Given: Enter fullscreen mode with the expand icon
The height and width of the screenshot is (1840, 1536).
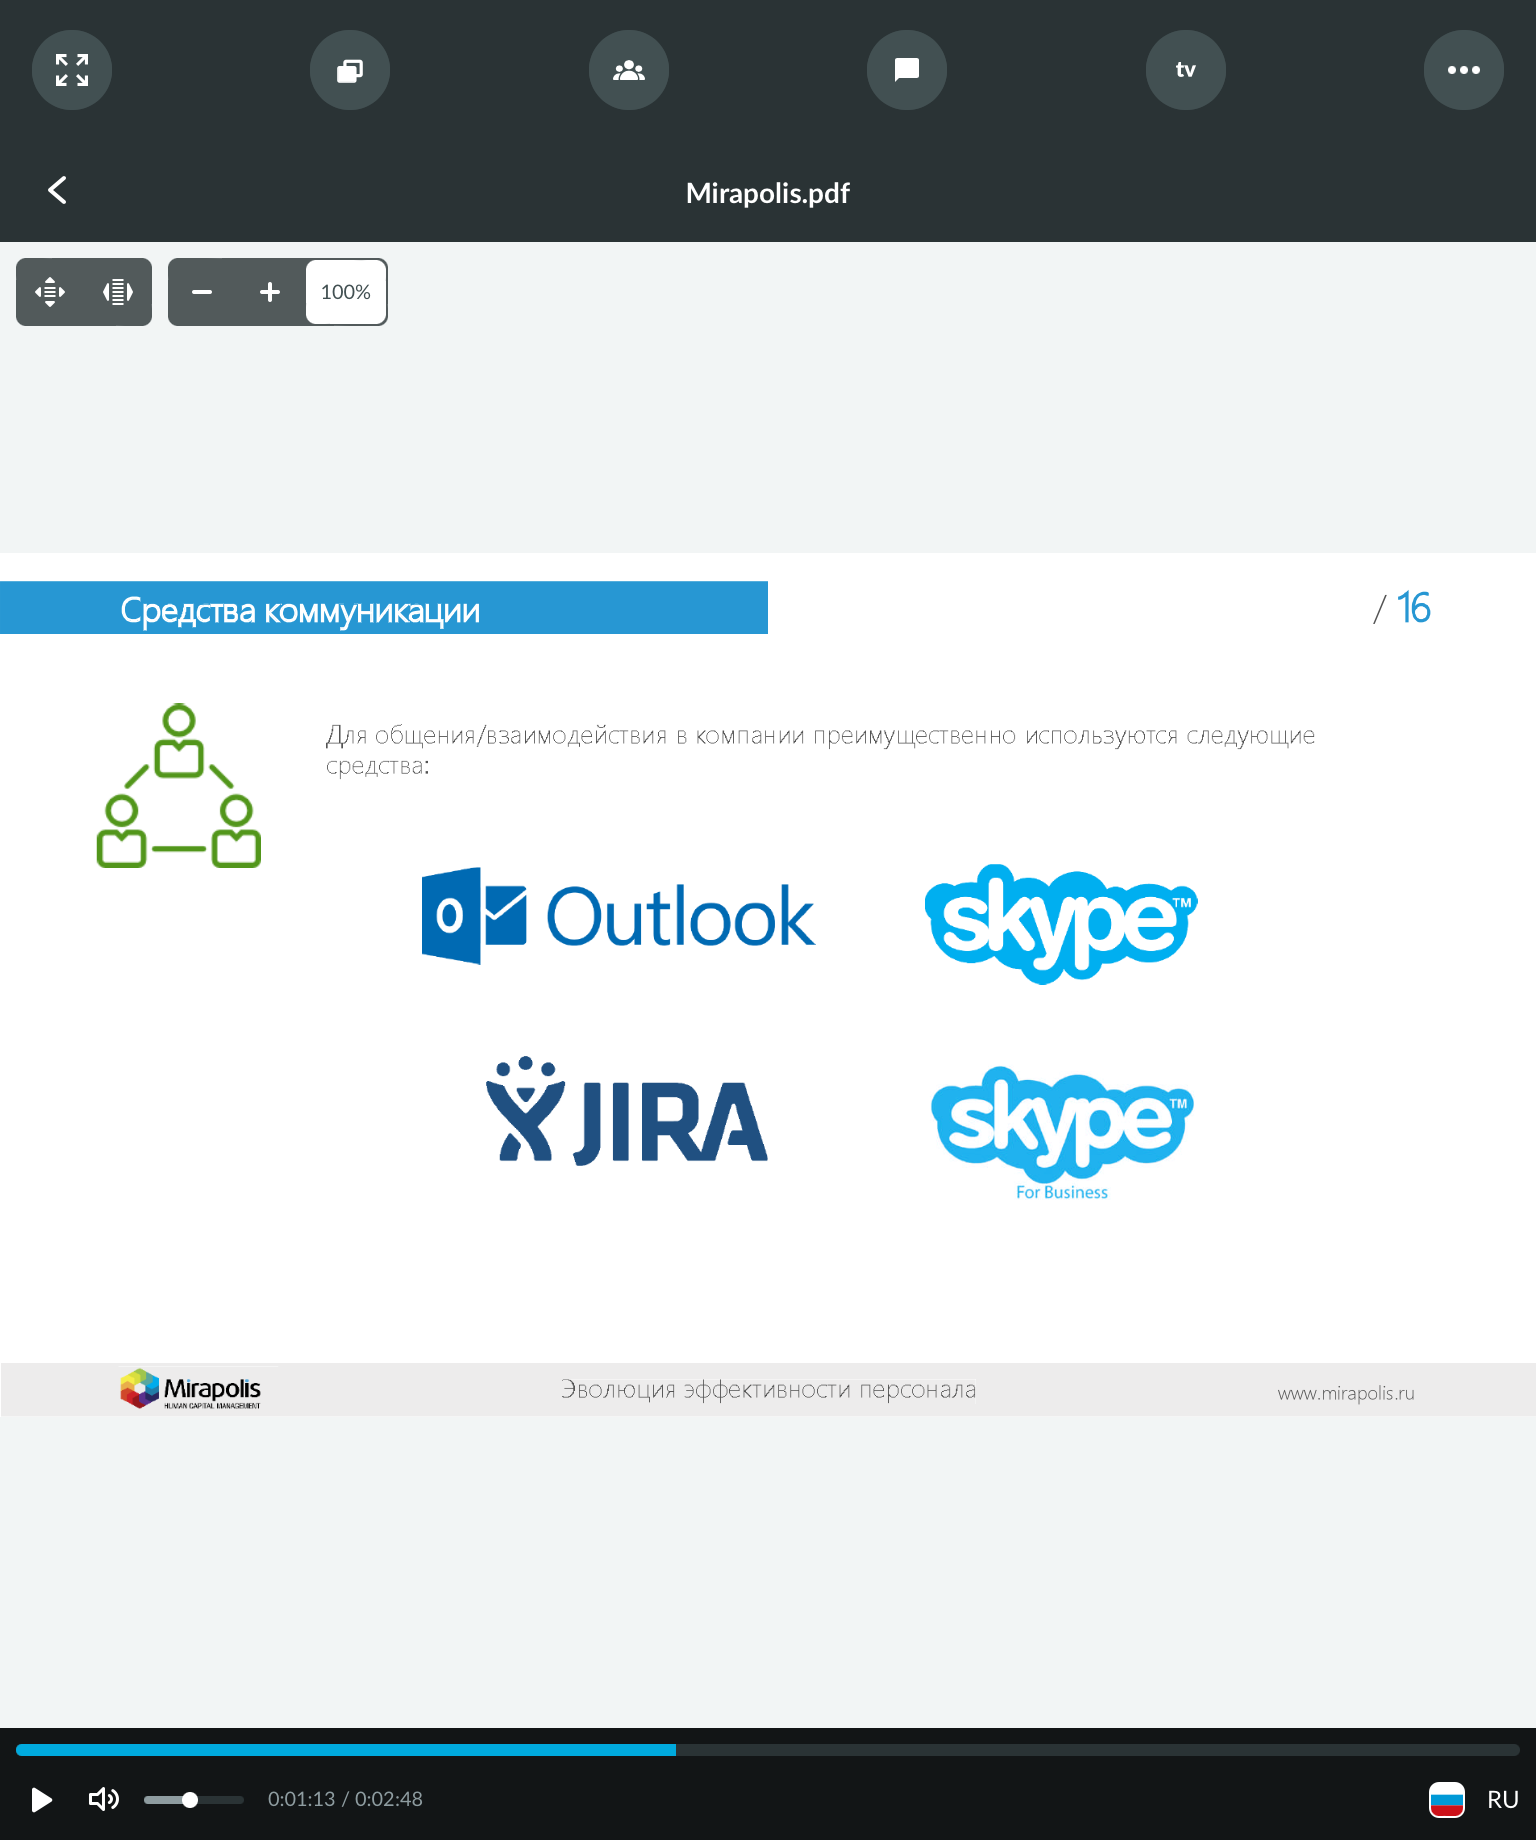Looking at the screenshot, I should pos(72,70).
